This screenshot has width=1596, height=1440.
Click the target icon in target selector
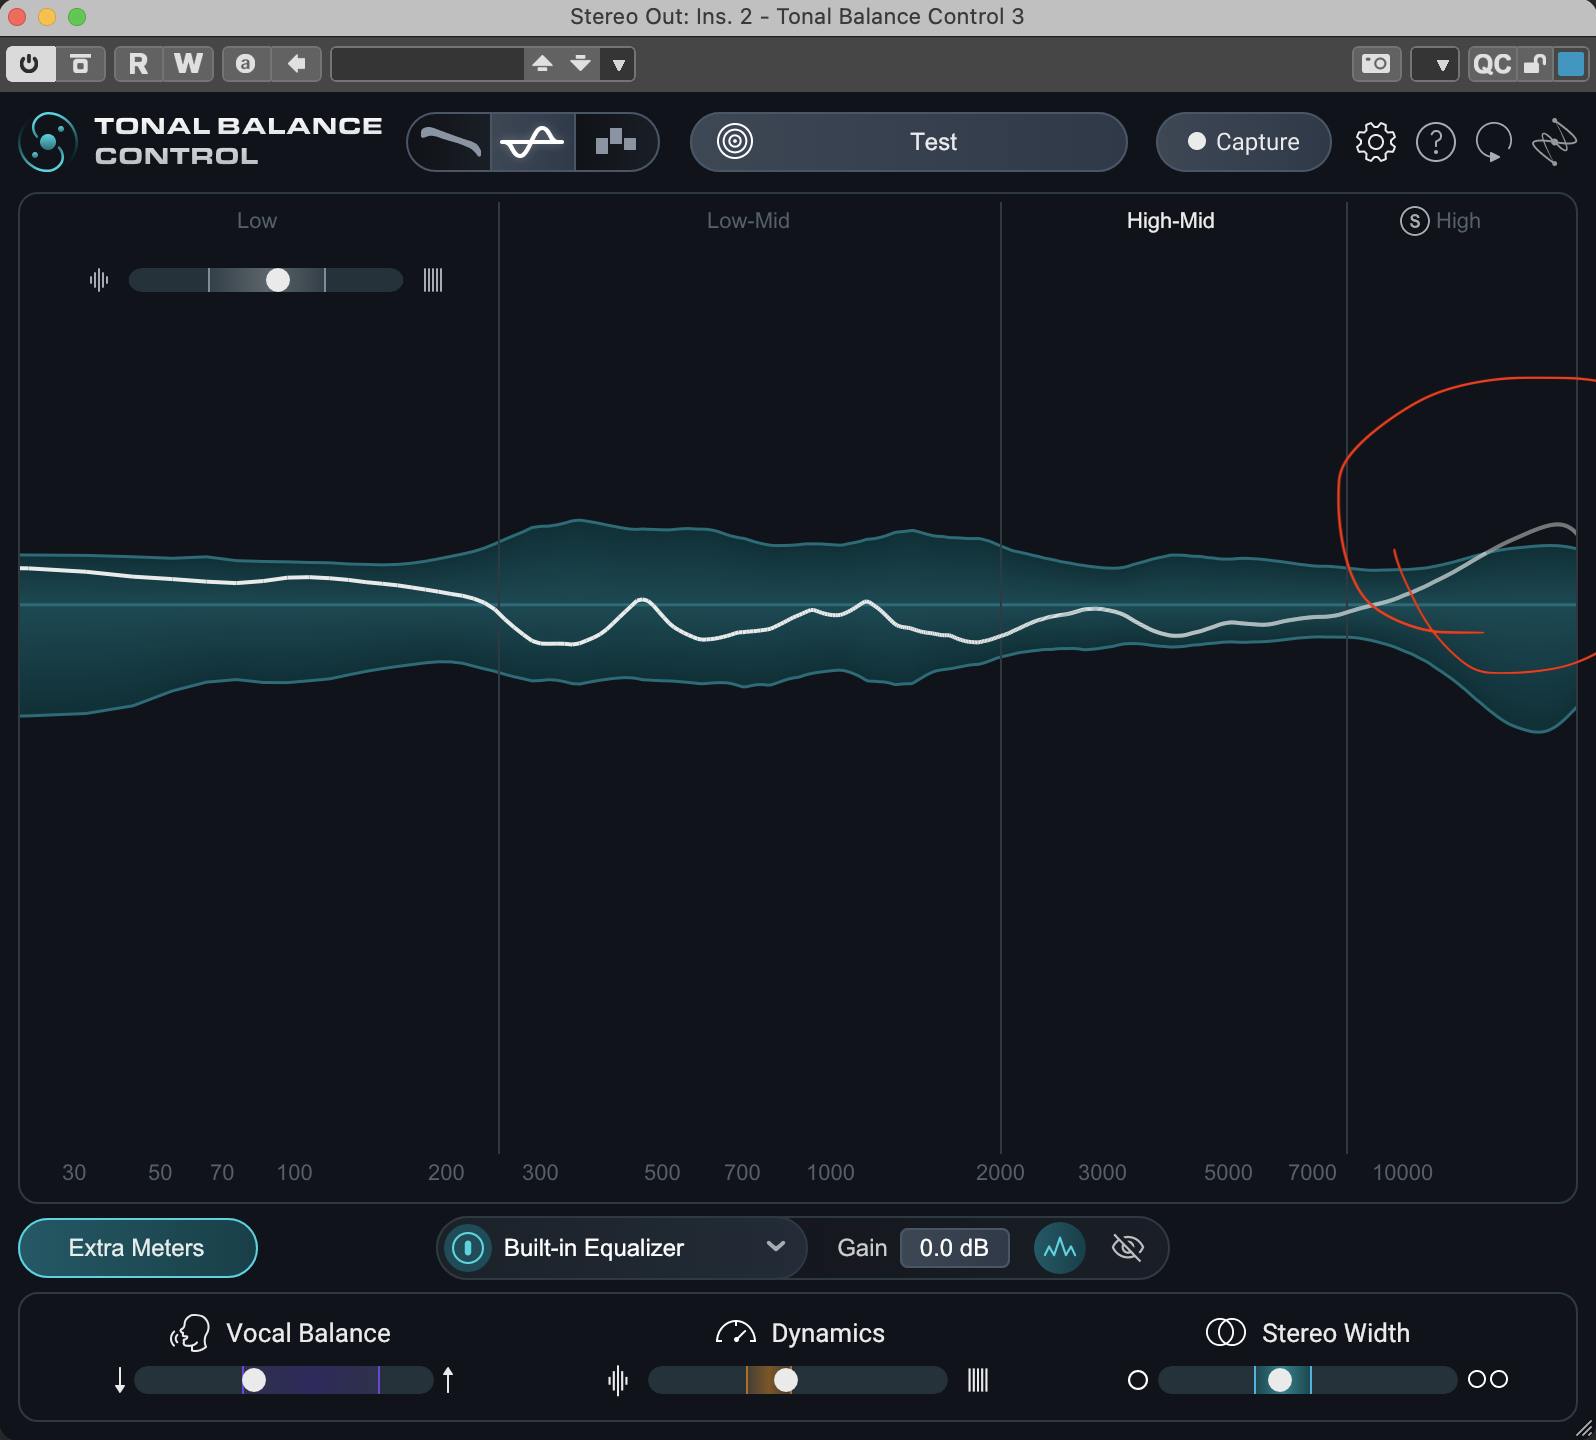735,141
